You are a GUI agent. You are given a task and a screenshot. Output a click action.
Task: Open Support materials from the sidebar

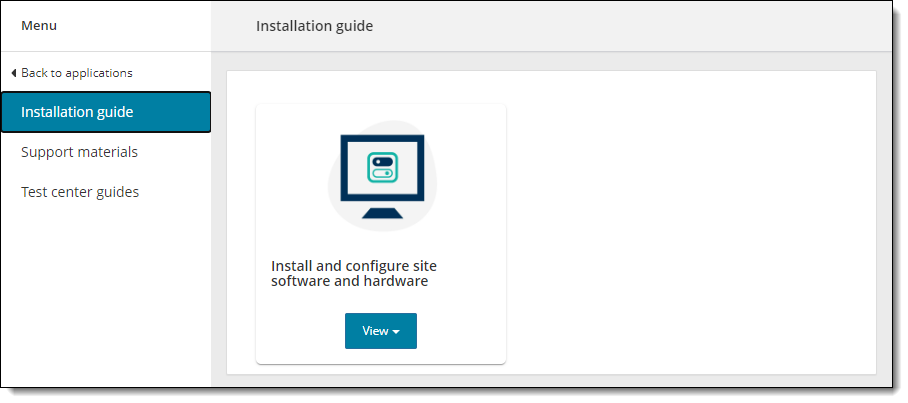(79, 152)
